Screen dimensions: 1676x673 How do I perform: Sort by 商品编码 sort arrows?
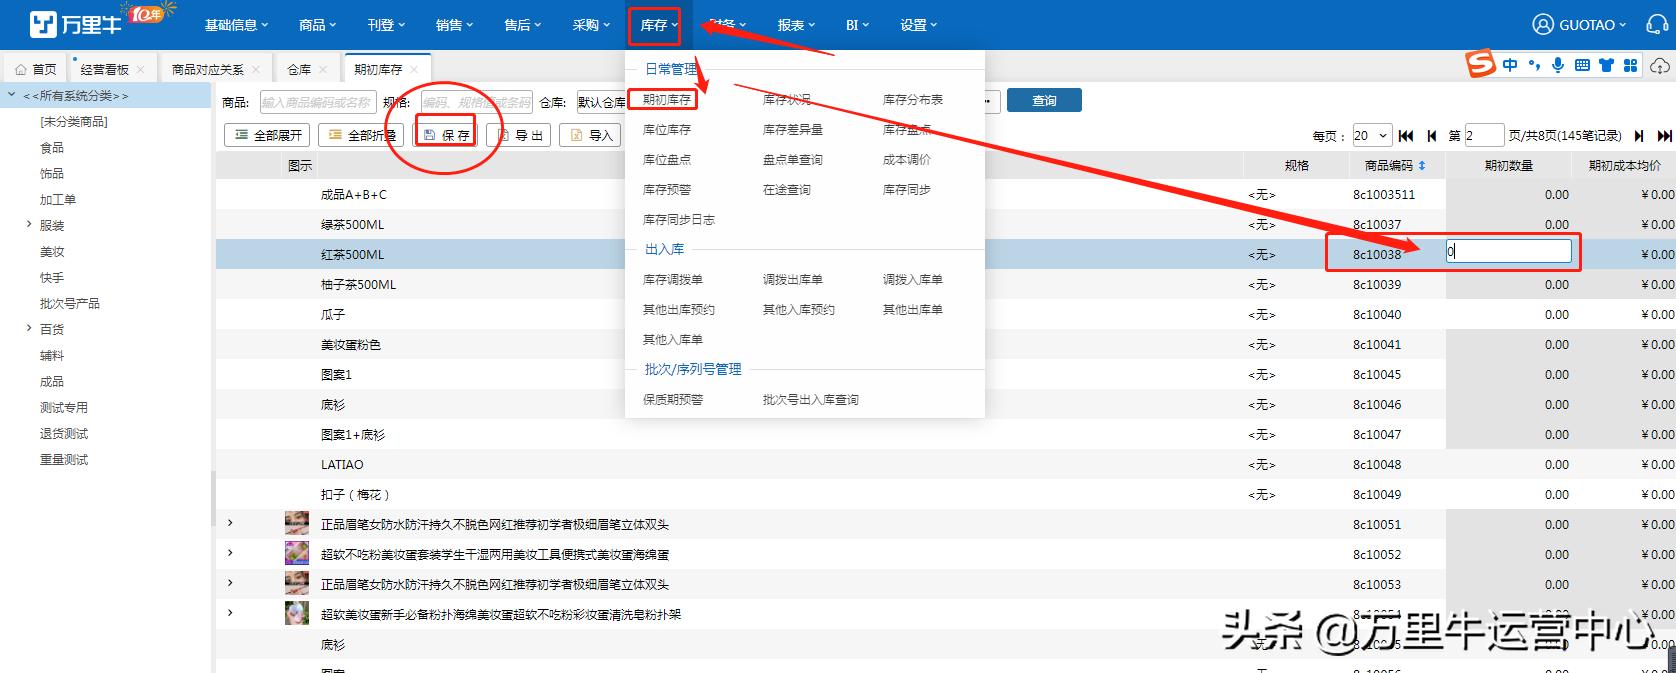click(1422, 165)
